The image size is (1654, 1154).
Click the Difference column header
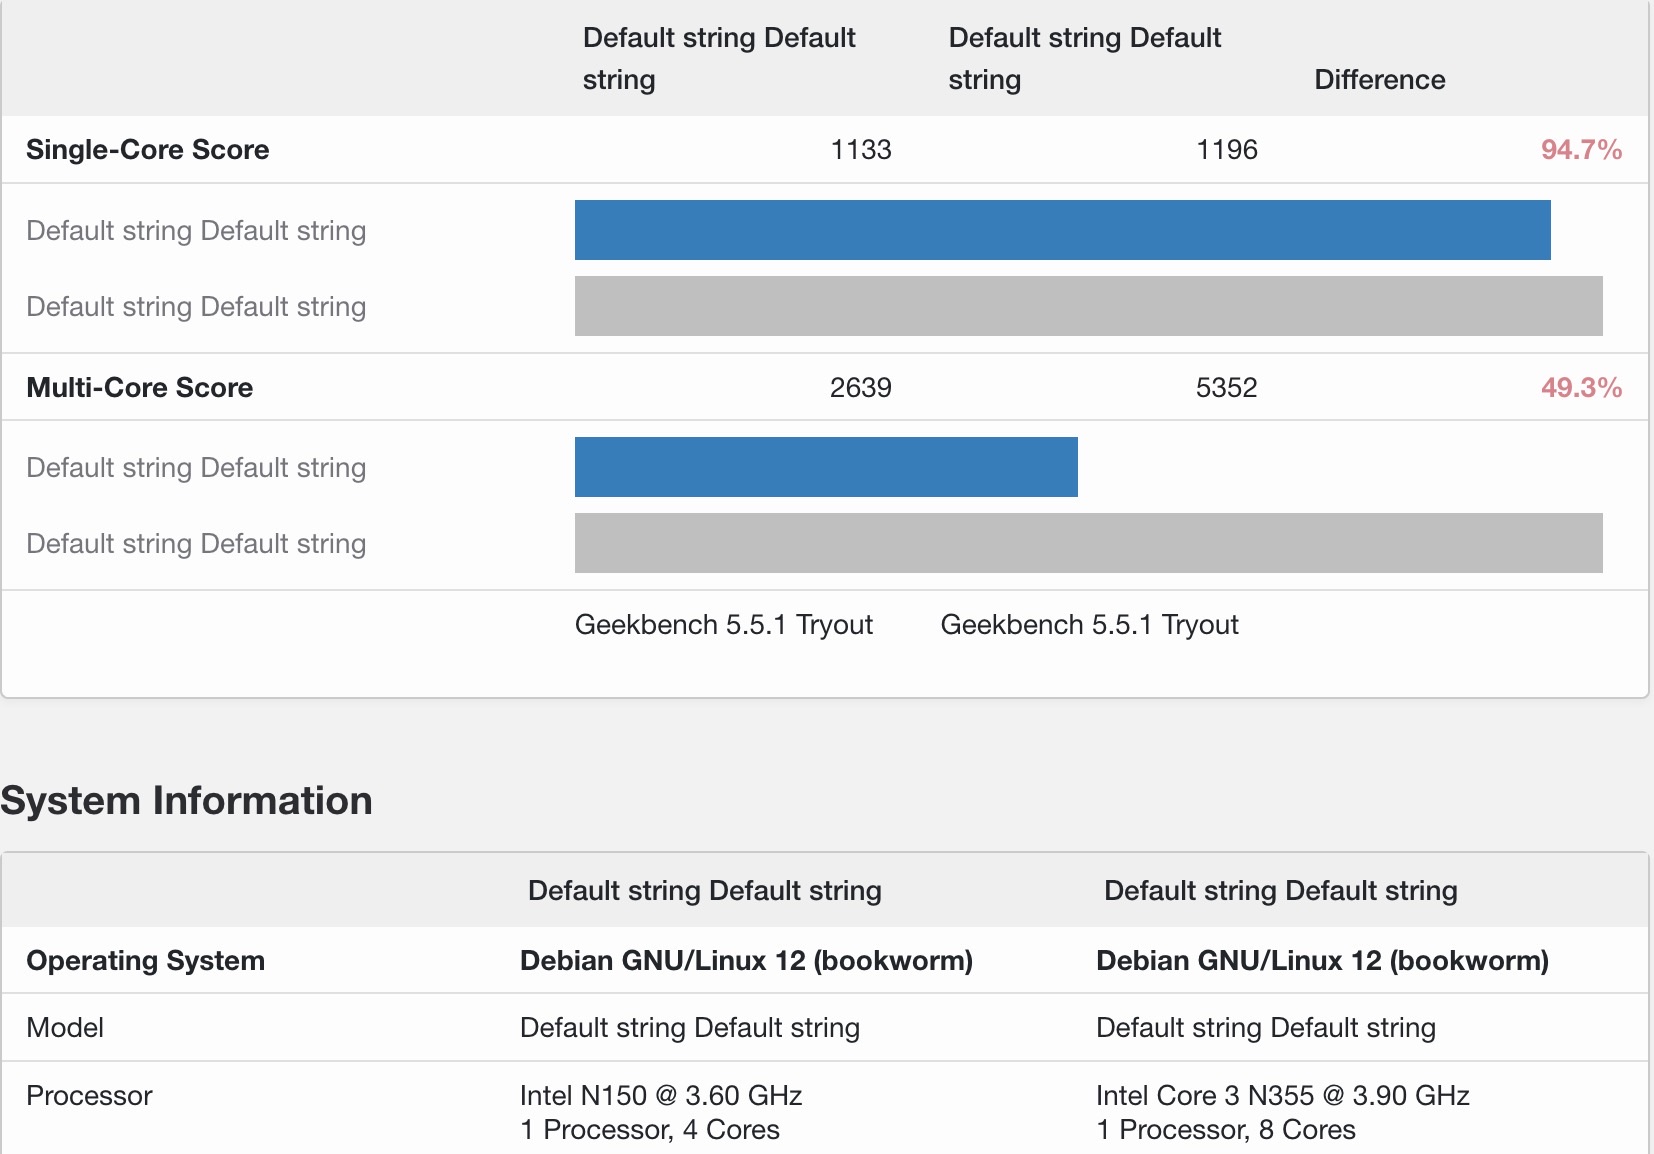(x=1379, y=80)
